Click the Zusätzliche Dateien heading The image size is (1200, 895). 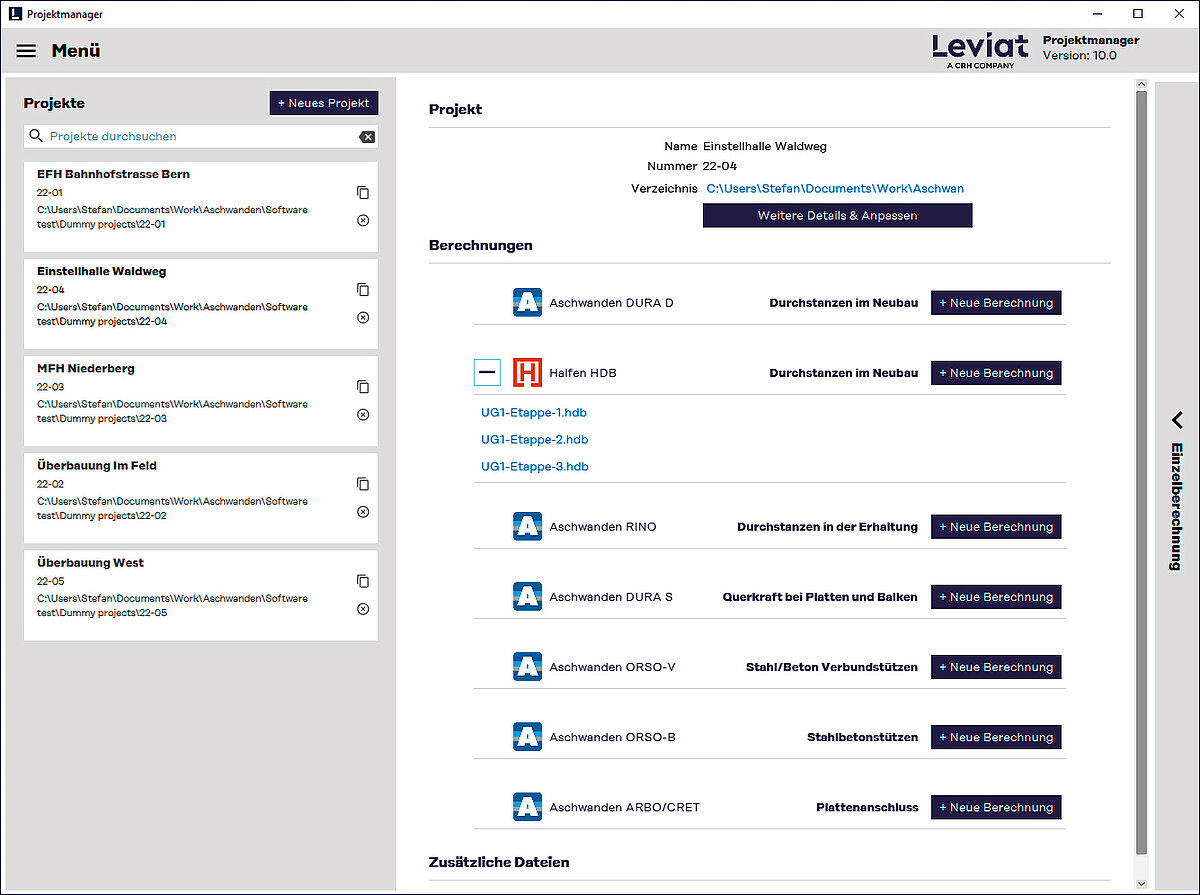(499, 862)
